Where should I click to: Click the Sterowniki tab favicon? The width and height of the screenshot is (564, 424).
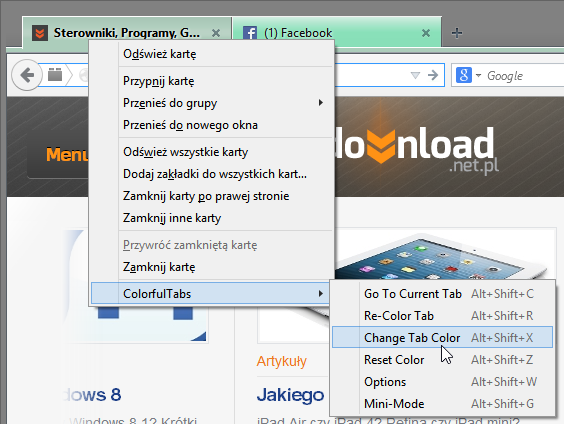[x=40, y=33]
